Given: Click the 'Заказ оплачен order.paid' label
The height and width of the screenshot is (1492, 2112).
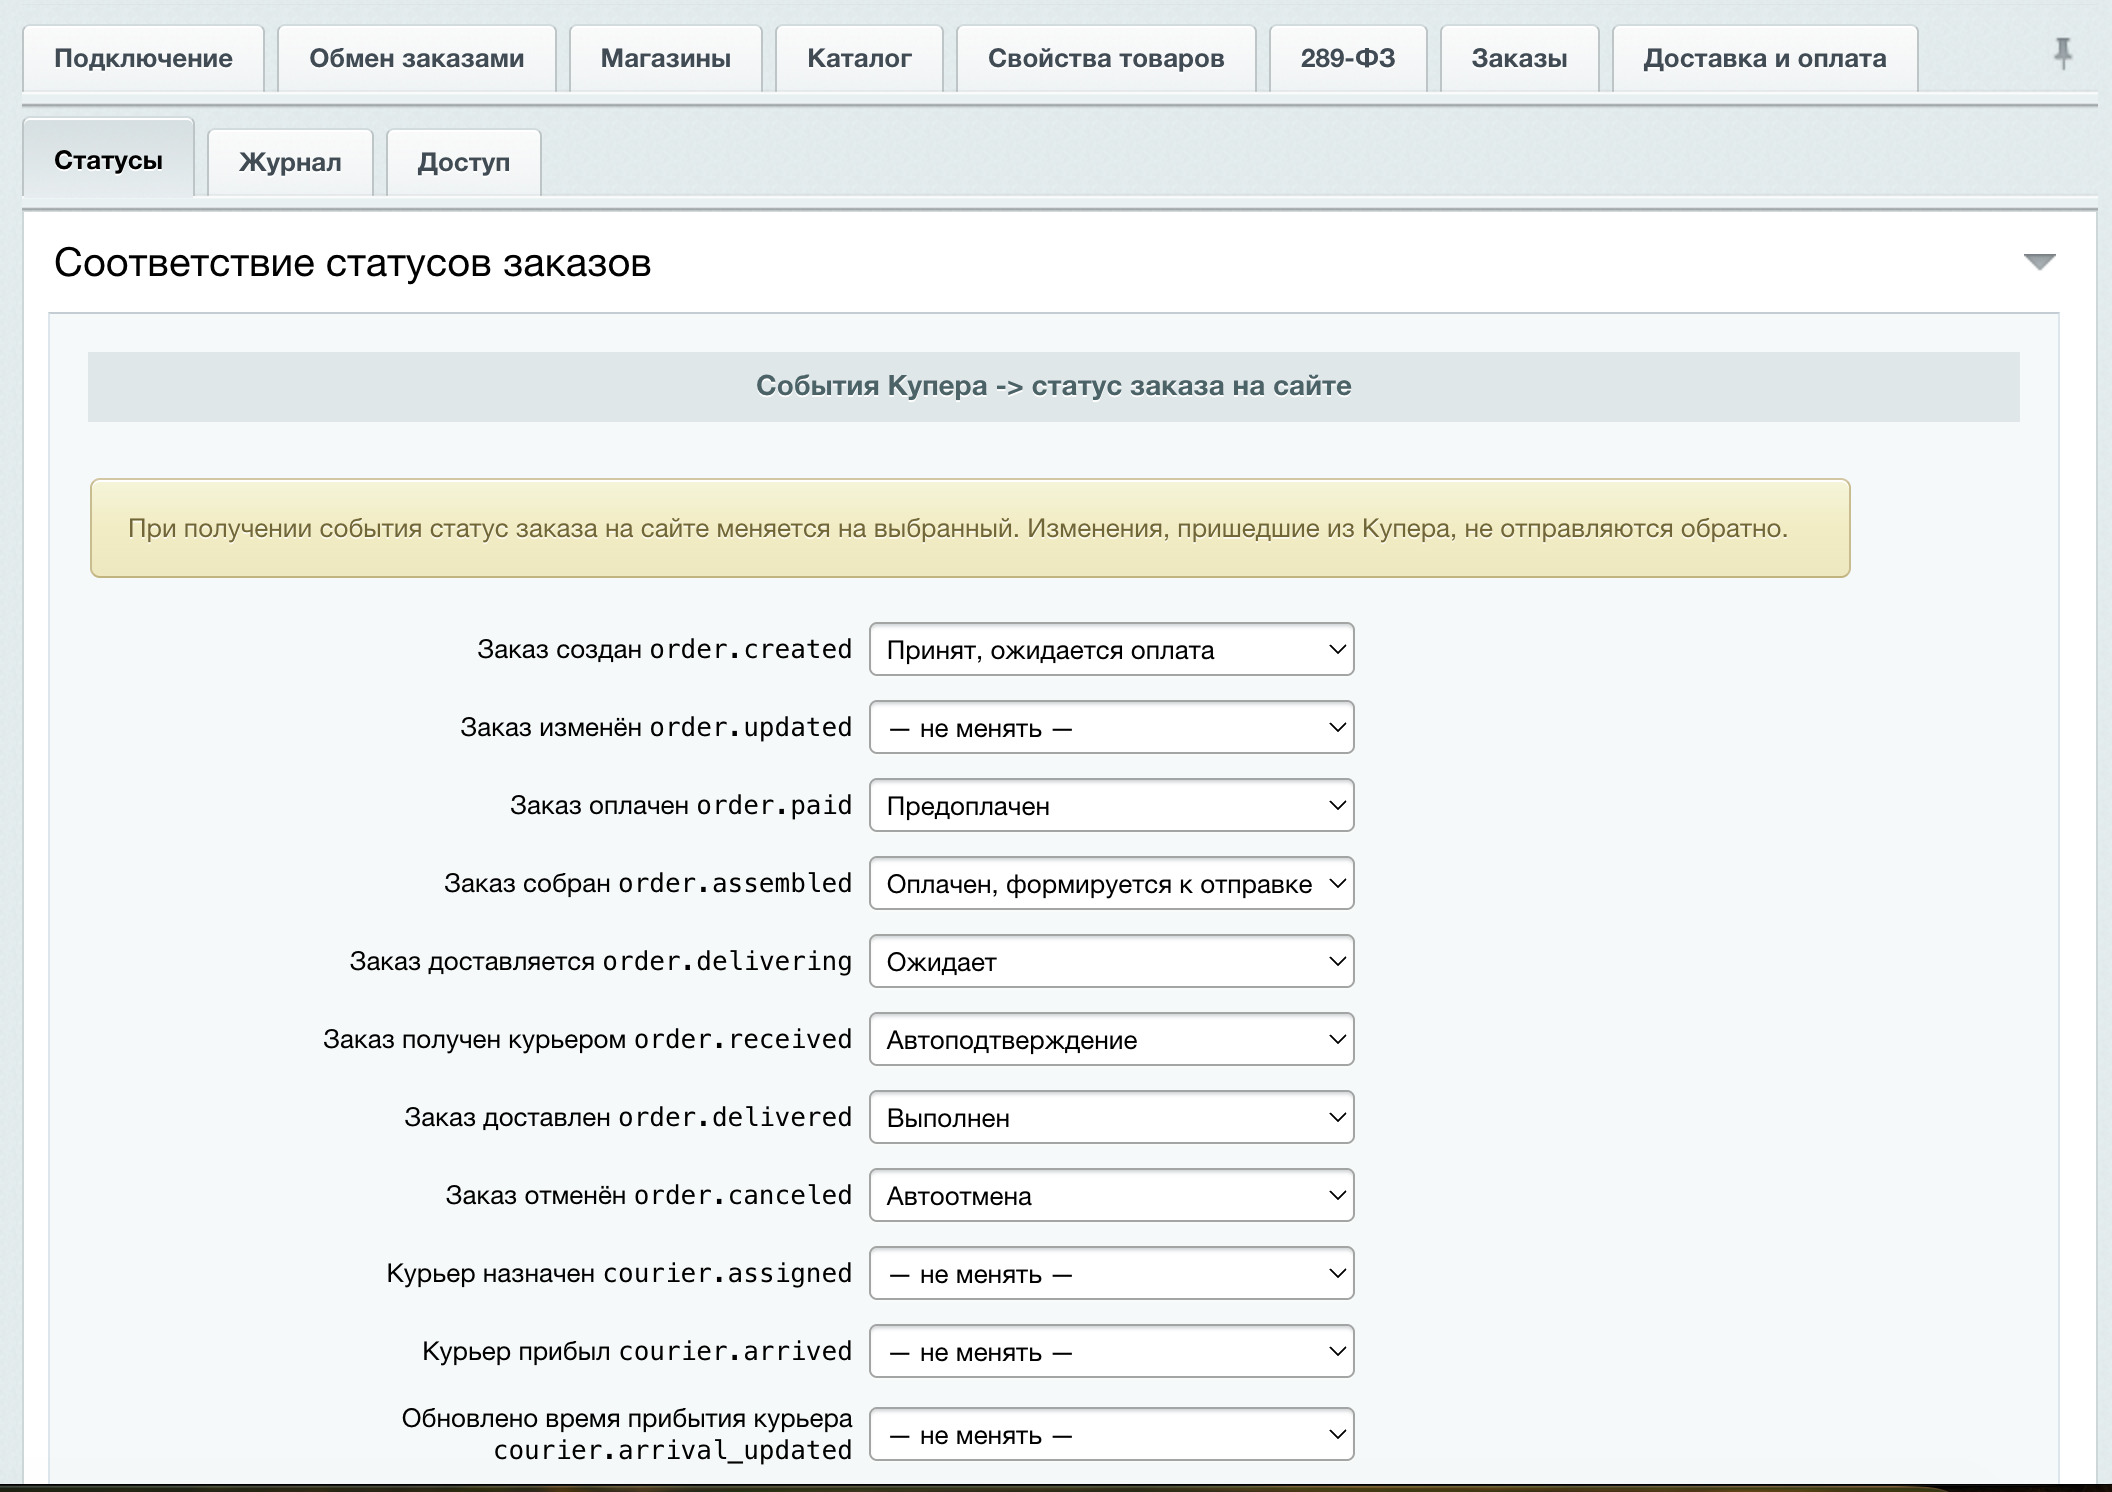Looking at the screenshot, I should pos(681,806).
